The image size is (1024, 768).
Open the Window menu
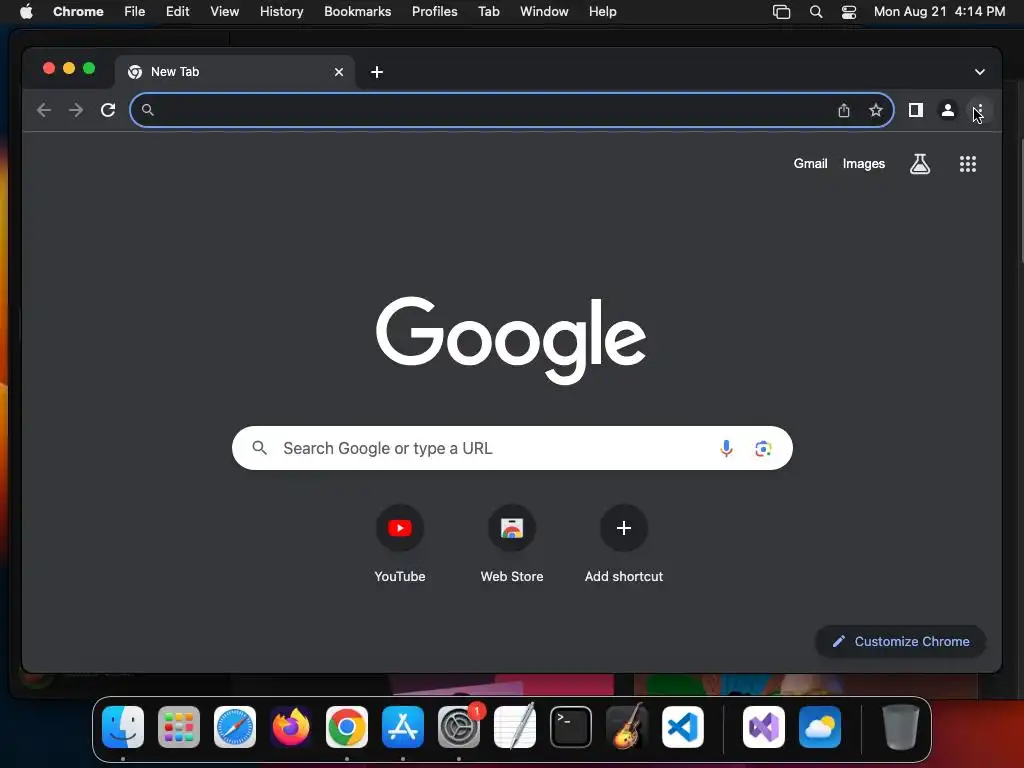click(x=544, y=12)
